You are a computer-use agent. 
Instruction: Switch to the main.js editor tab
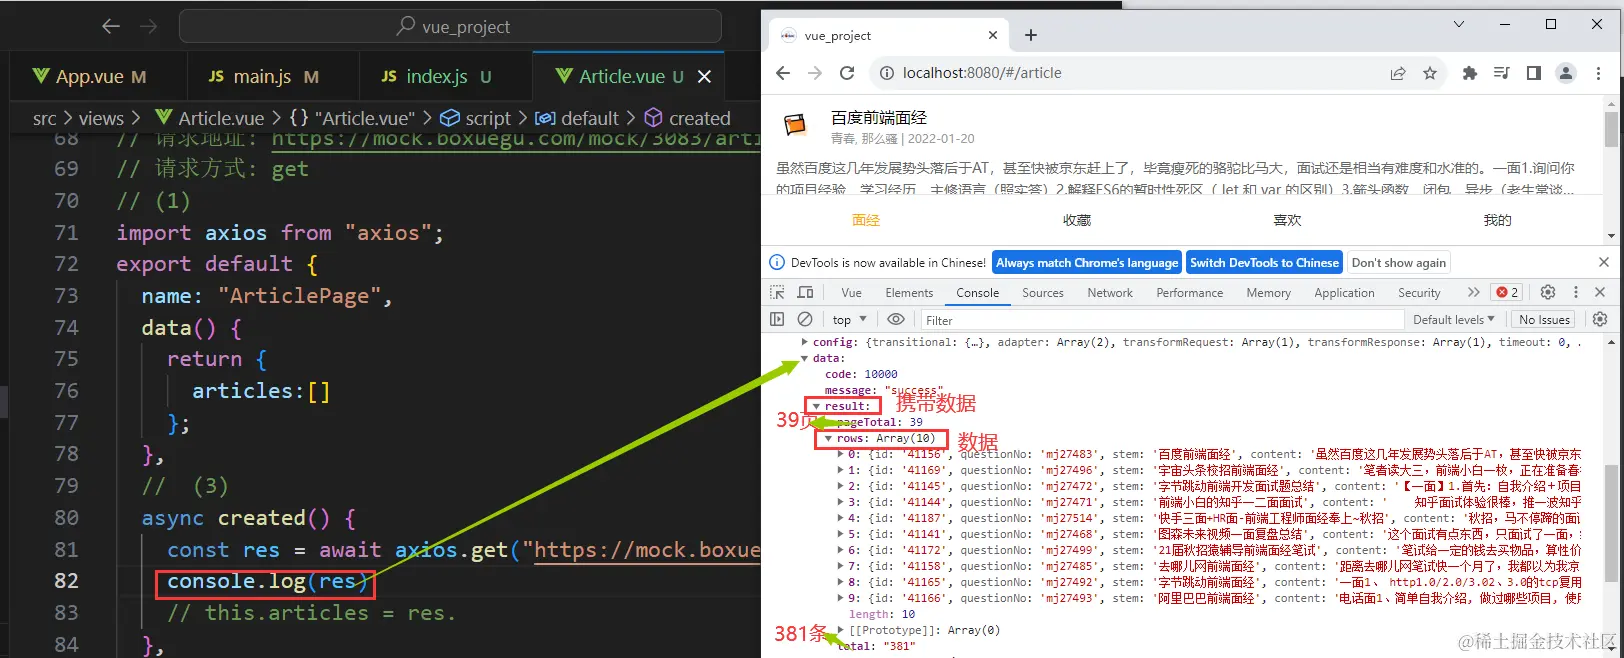coord(264,76)
